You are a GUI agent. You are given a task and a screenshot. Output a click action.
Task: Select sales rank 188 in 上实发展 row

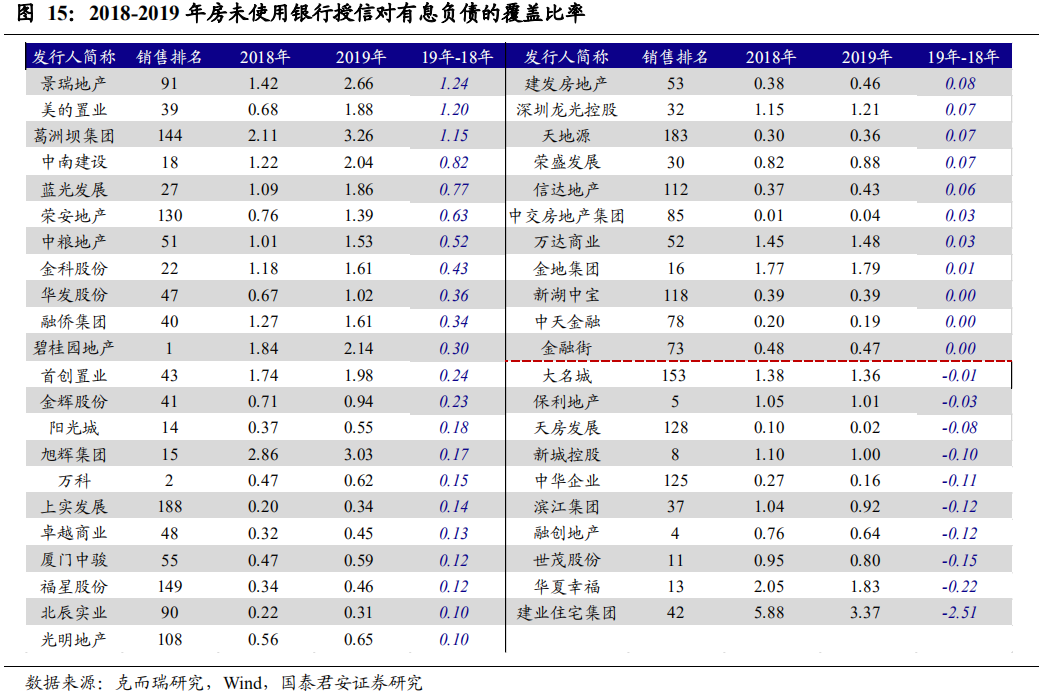170,507
